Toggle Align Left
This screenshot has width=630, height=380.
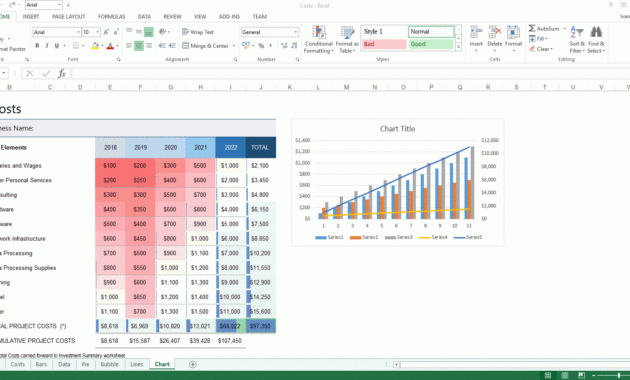[x=129, y=46]
